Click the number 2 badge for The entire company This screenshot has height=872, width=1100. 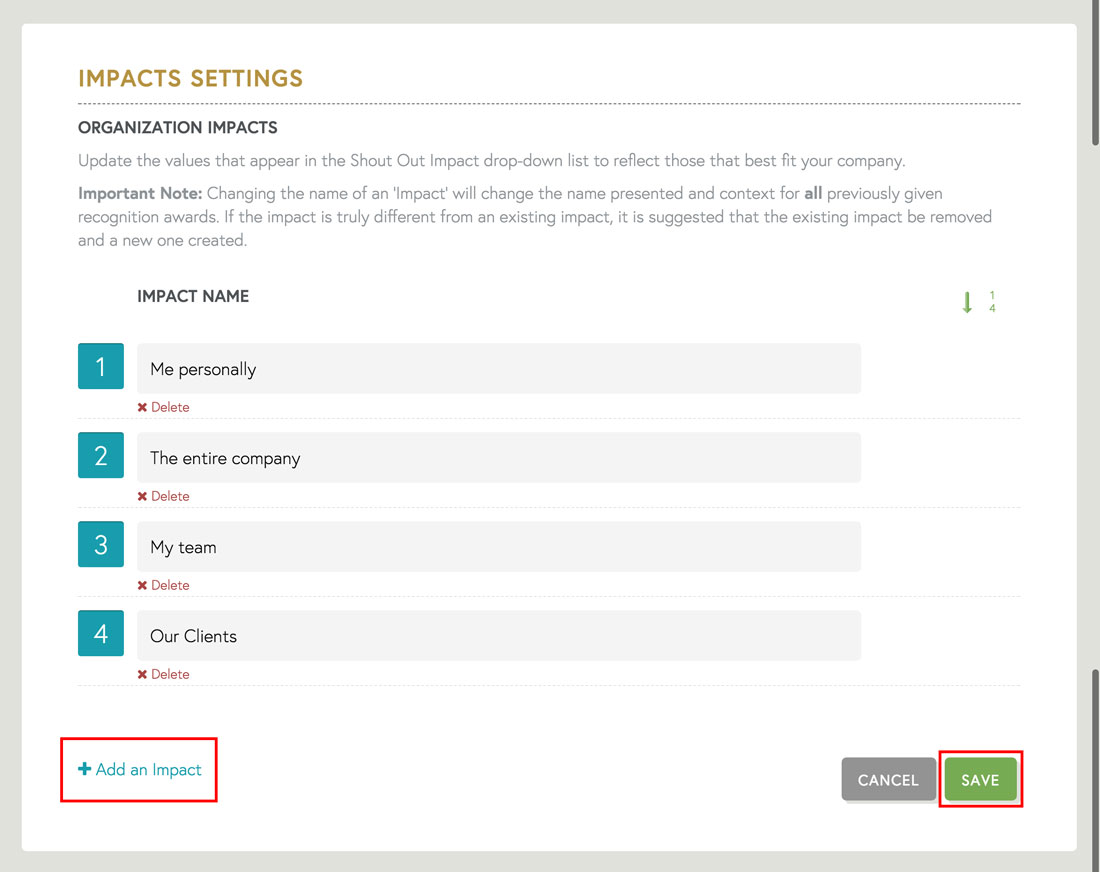click(101, 455)
